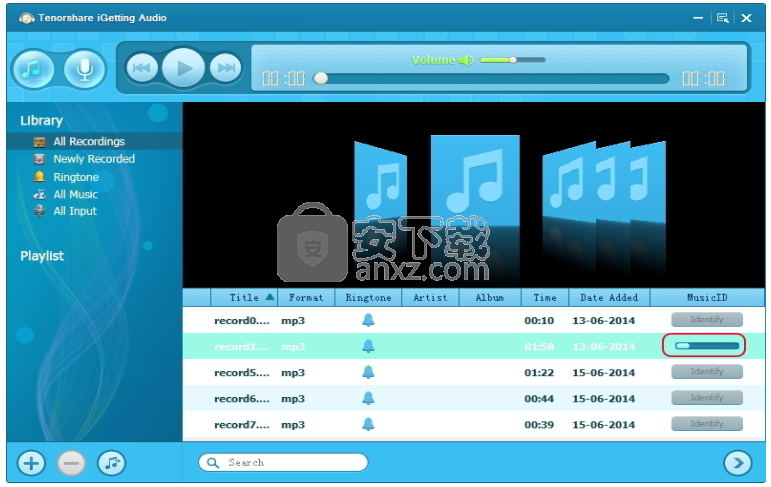Click the ringtone bell for record1
This screenshot has height=487, width=771.
pos(368,346)
